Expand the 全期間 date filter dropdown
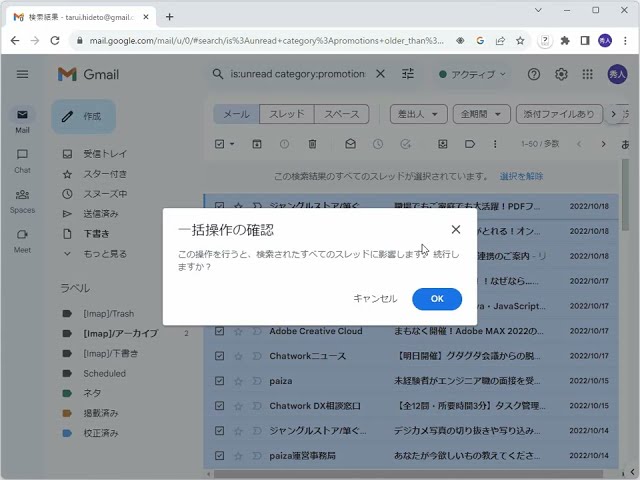The width and height of the screenshot is (640, 480). coord(481,114)
